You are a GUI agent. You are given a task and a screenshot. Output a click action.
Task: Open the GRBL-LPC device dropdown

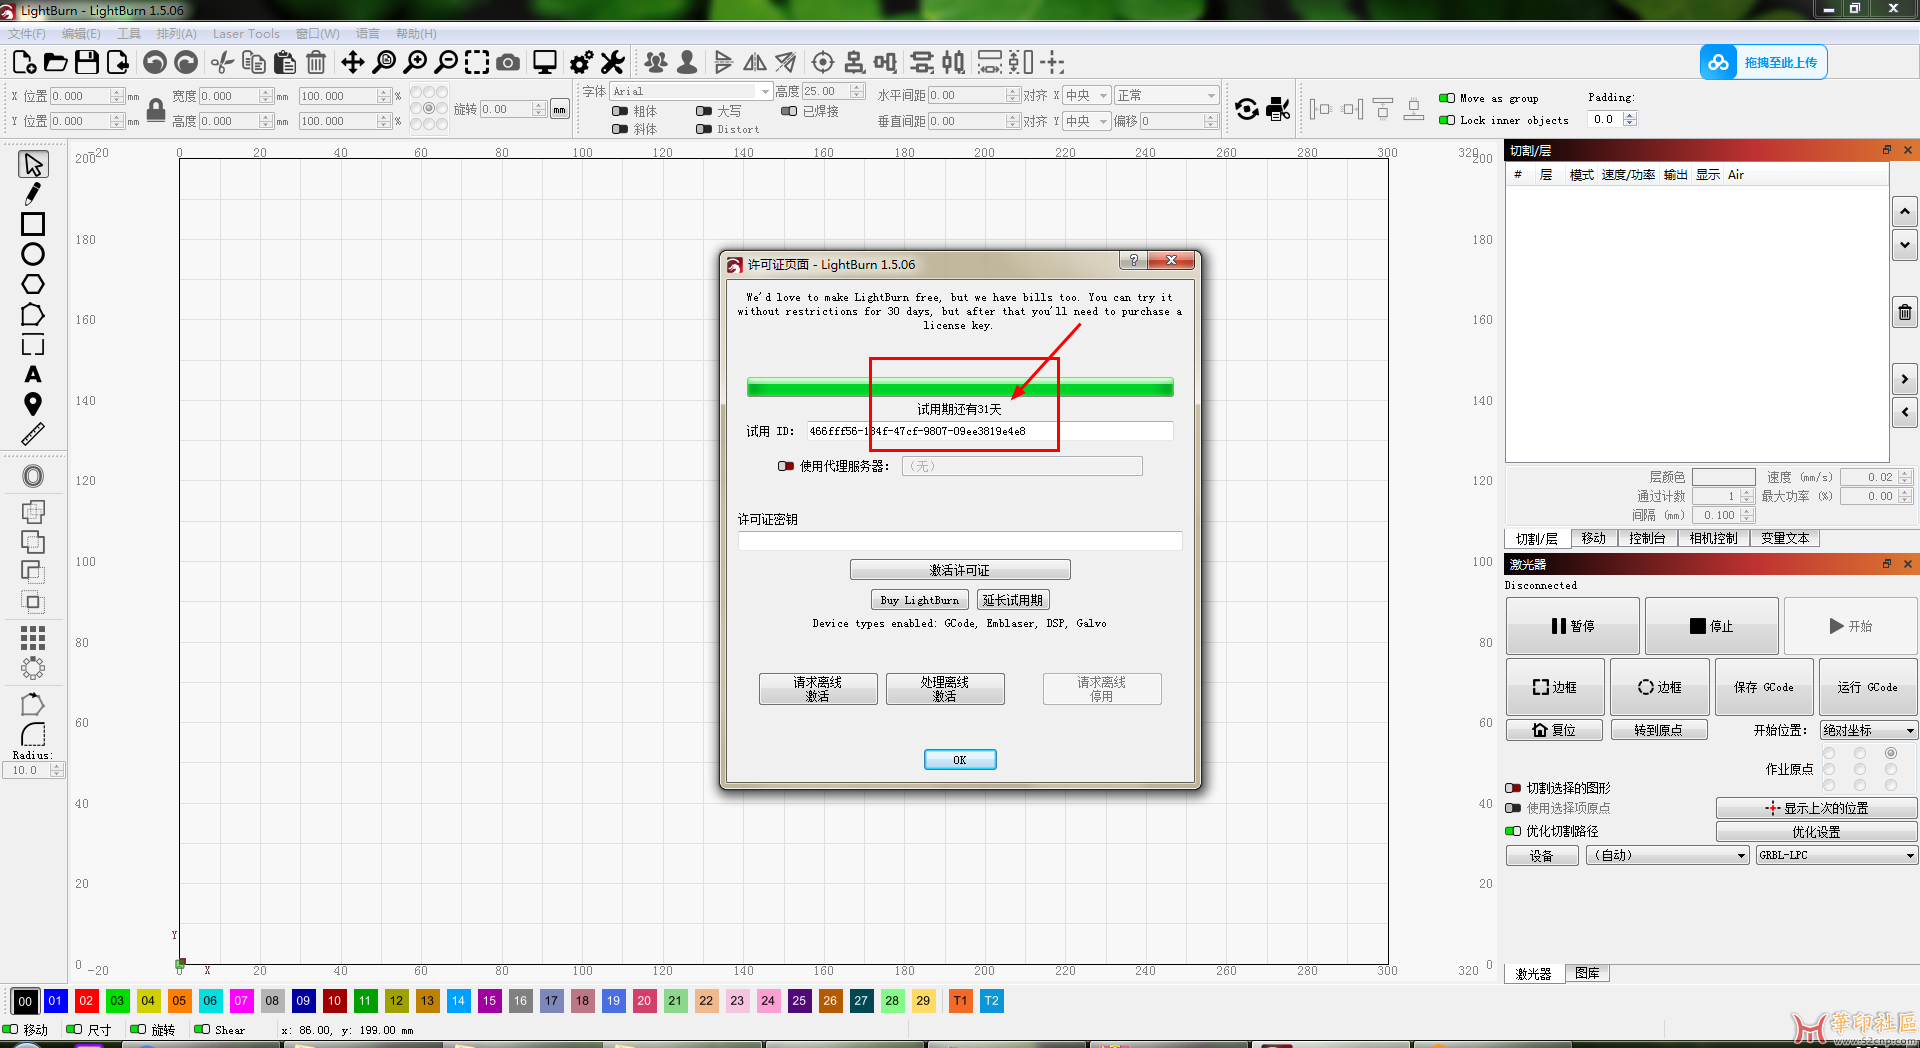tap(1836, 855)
